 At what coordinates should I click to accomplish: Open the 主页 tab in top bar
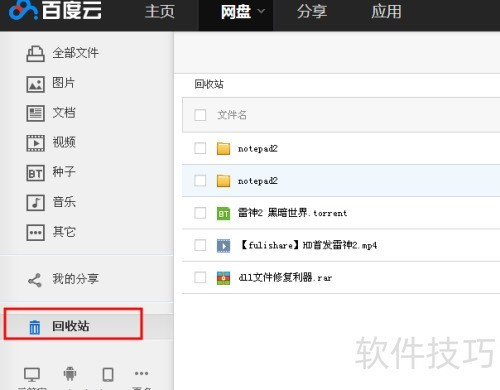point(160,12)
